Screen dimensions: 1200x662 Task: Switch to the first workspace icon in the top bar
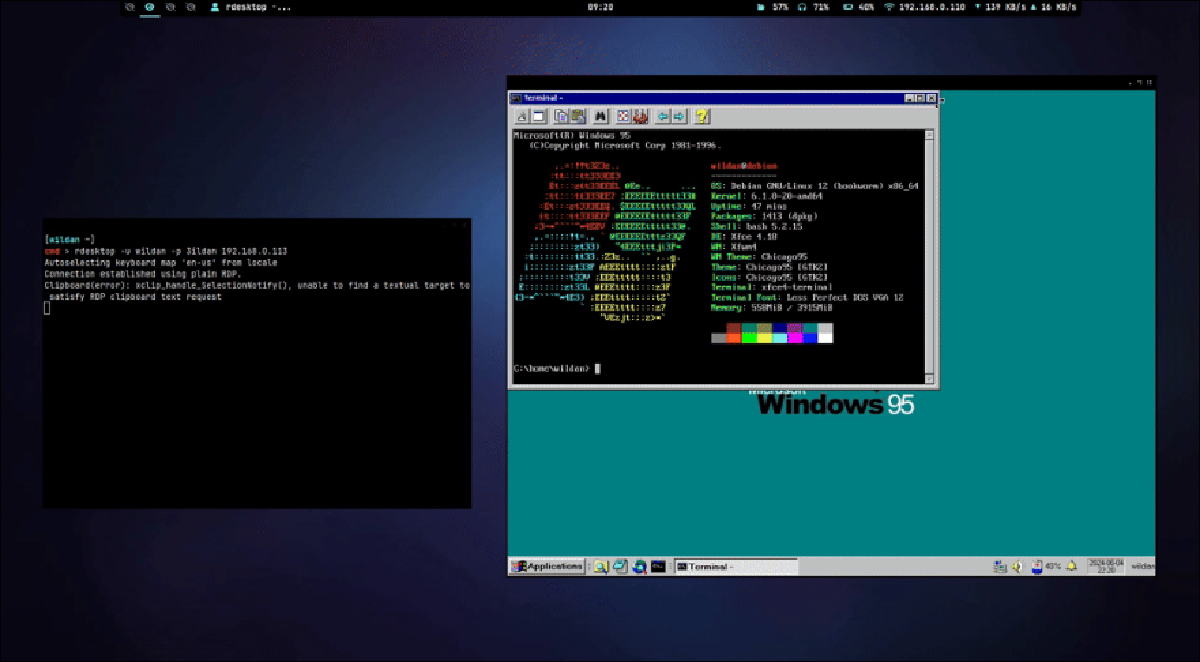coord(130,7)
